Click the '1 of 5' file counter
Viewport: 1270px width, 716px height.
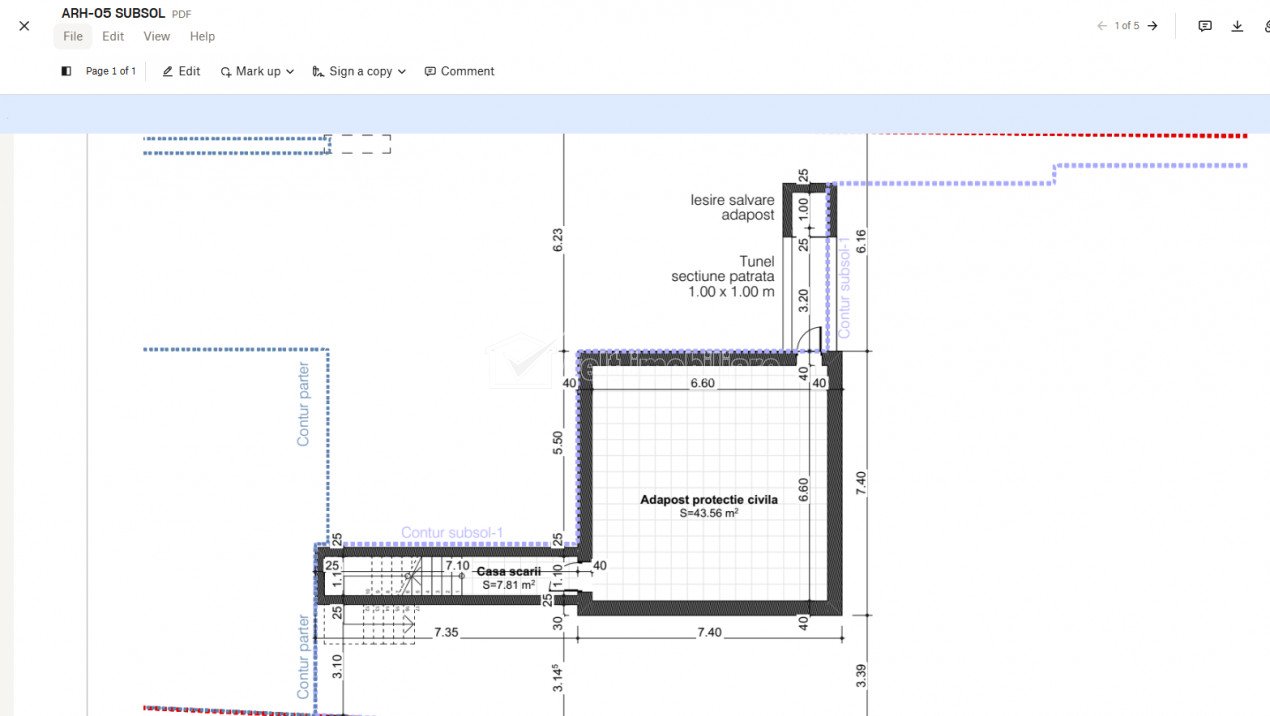tap(1127, 26)
